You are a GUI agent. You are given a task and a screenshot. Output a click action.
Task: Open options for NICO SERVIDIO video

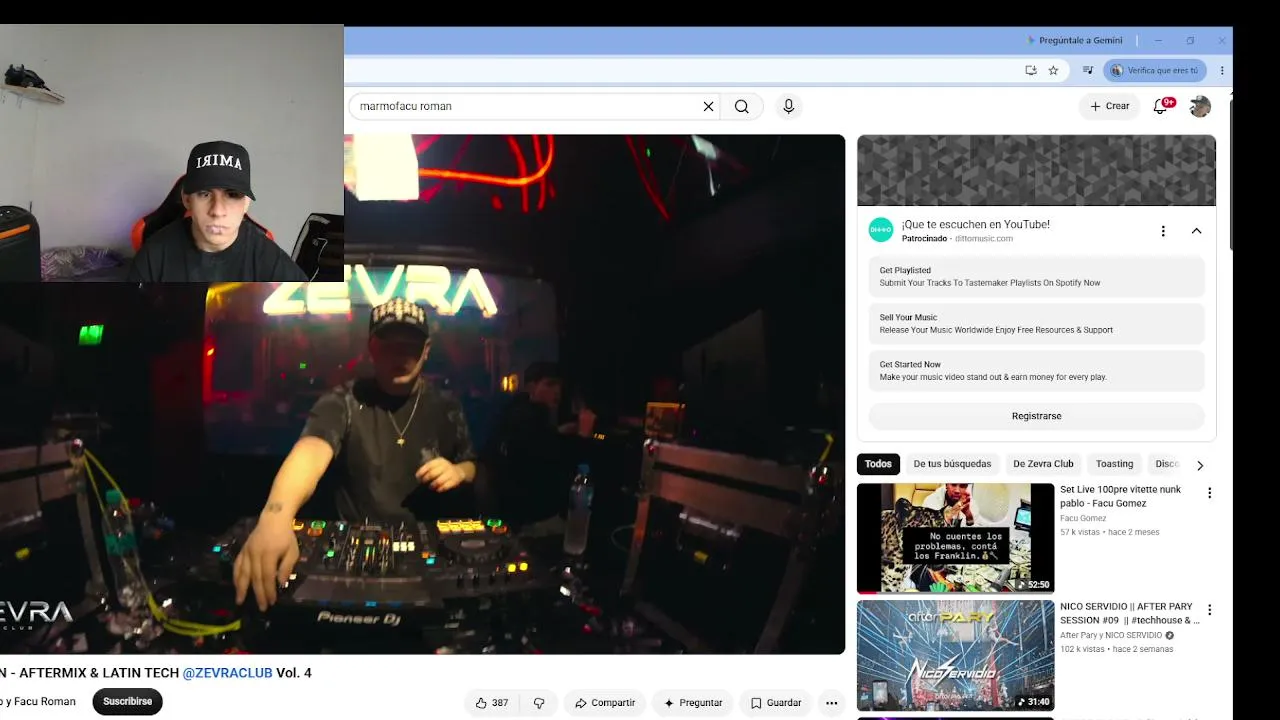(1209, 610)
